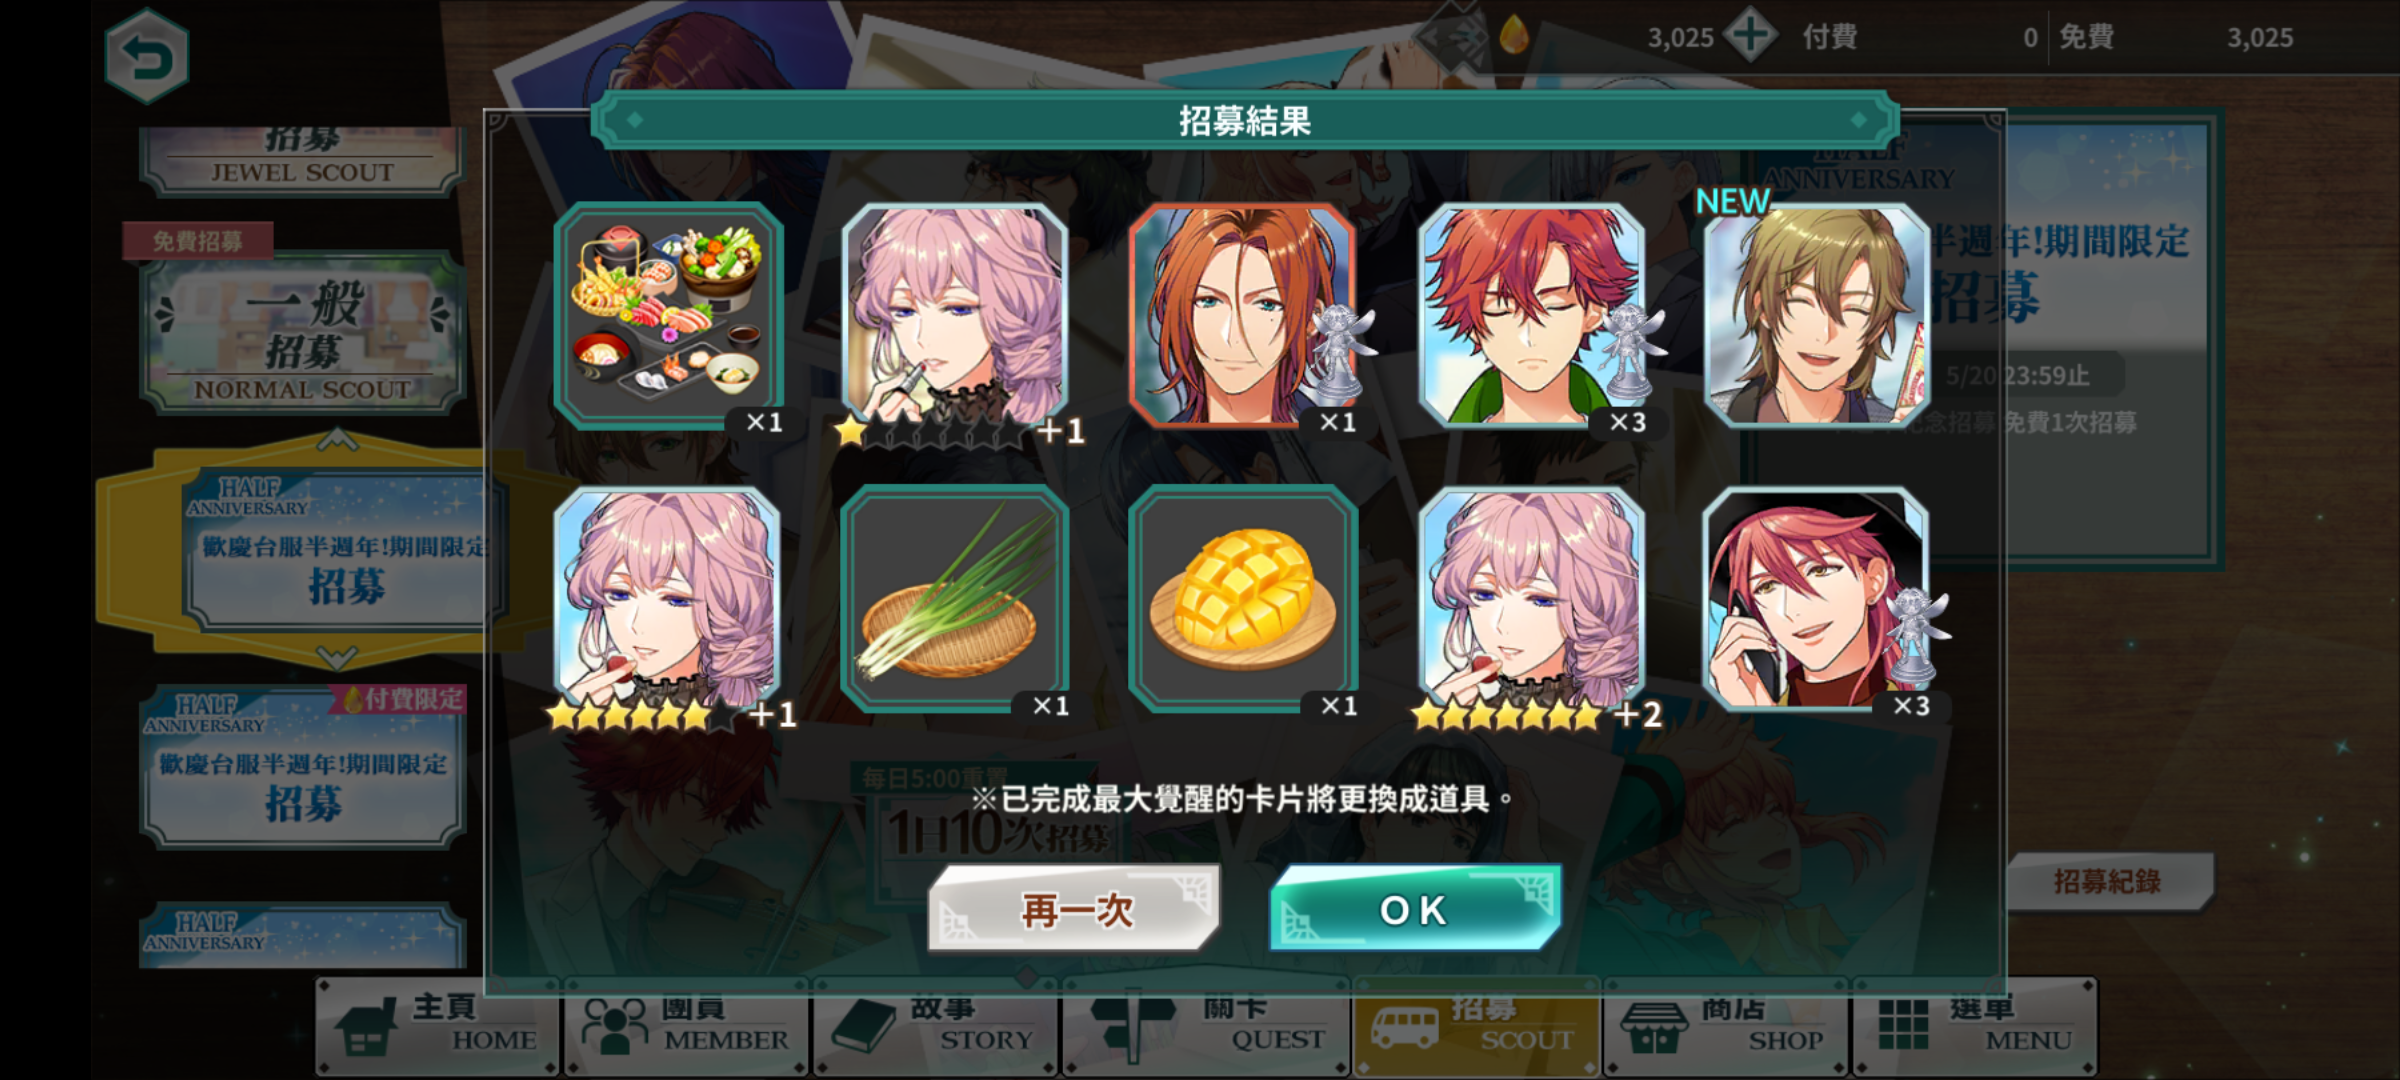Tap the hexagonal back arrow icon

147,57
